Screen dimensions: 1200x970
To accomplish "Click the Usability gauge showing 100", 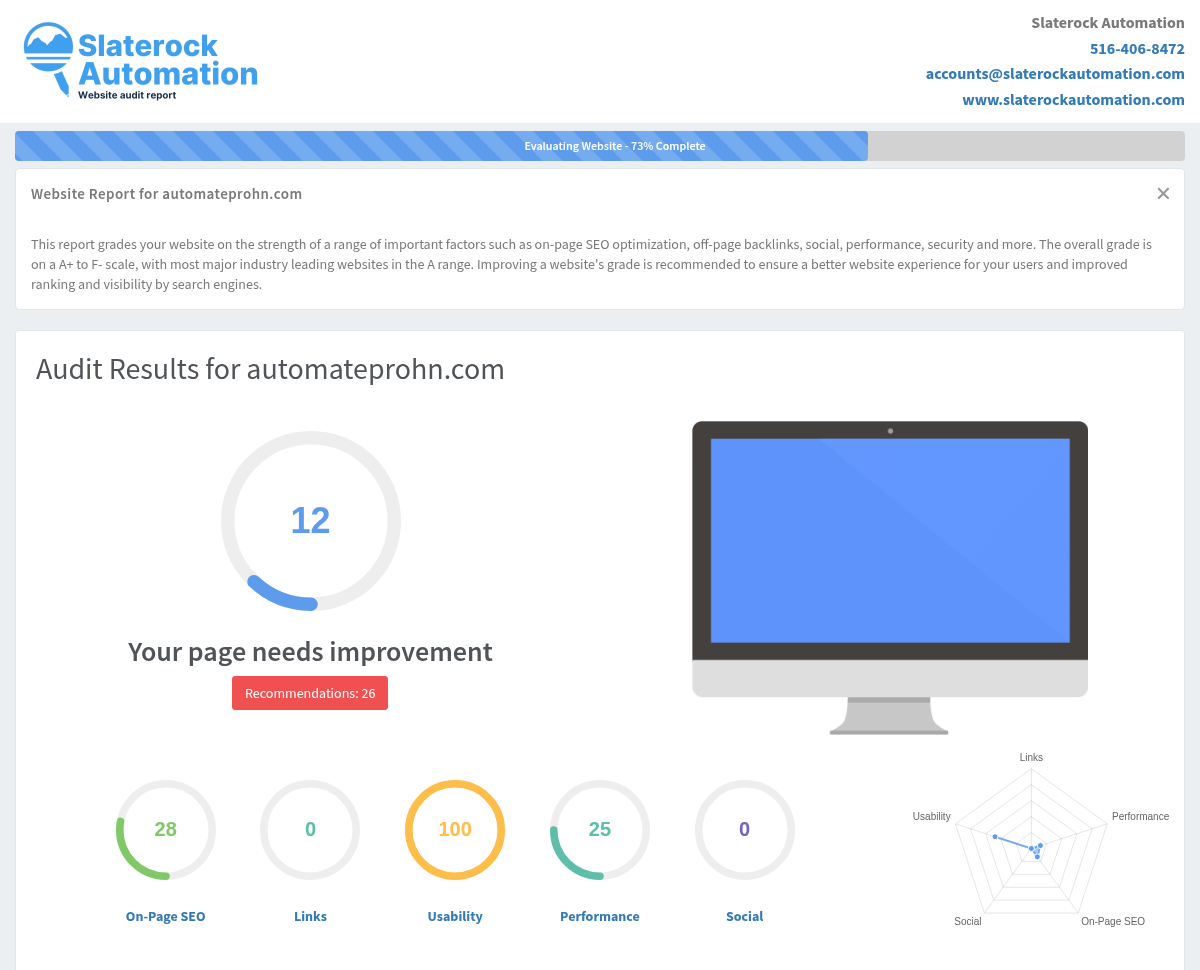I will [455, 830].
